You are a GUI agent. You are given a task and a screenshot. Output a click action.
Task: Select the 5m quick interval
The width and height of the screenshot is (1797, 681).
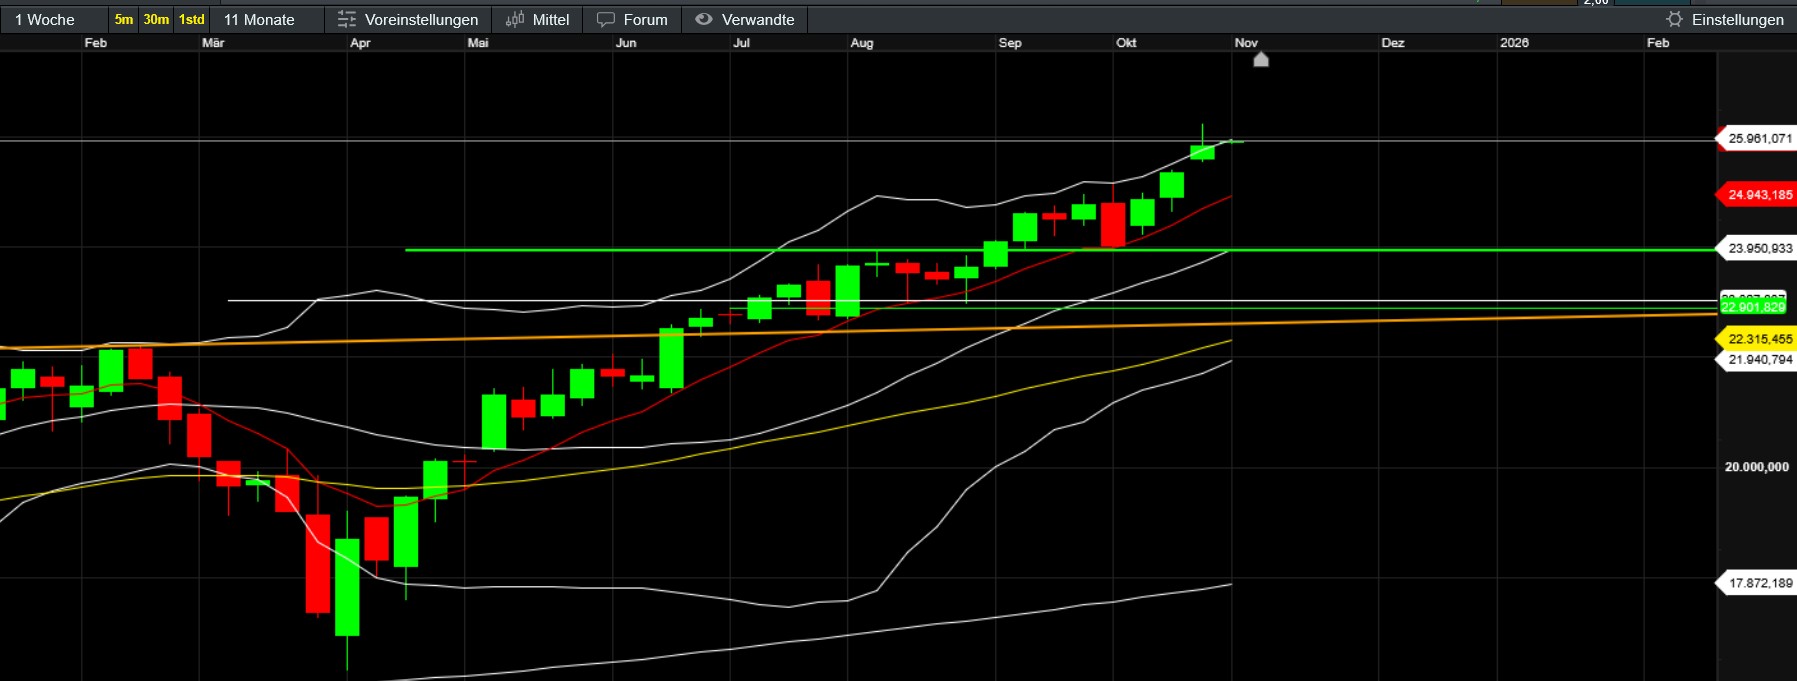click(x=124, y=20)
